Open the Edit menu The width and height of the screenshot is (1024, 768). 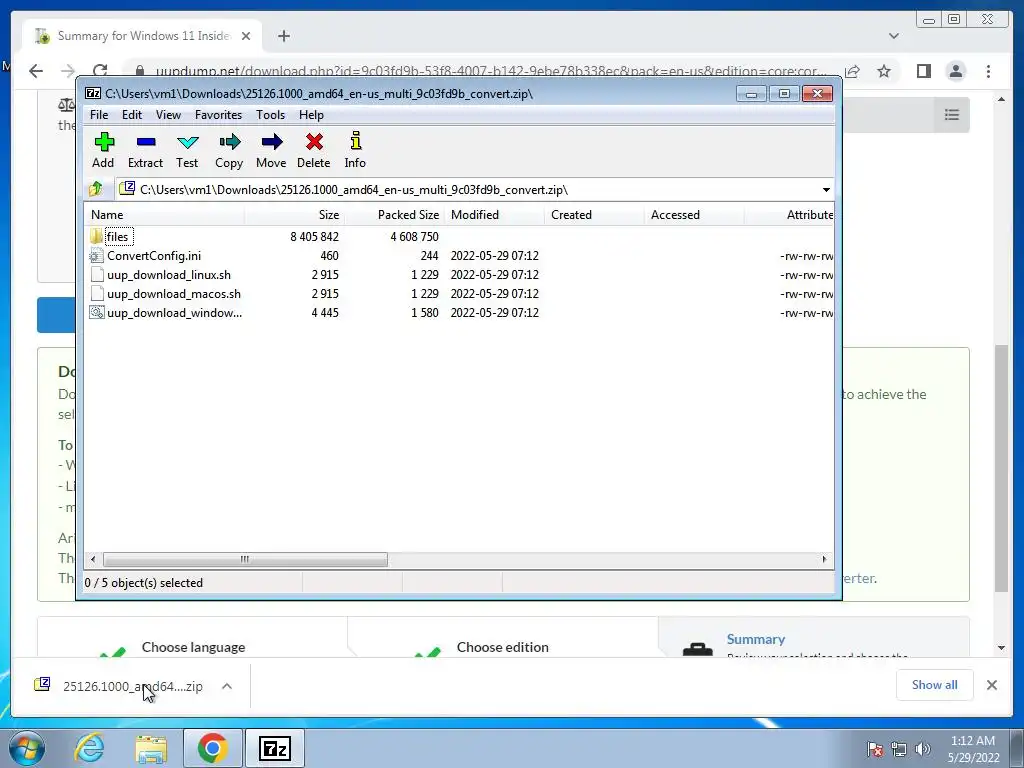point(132,115)
